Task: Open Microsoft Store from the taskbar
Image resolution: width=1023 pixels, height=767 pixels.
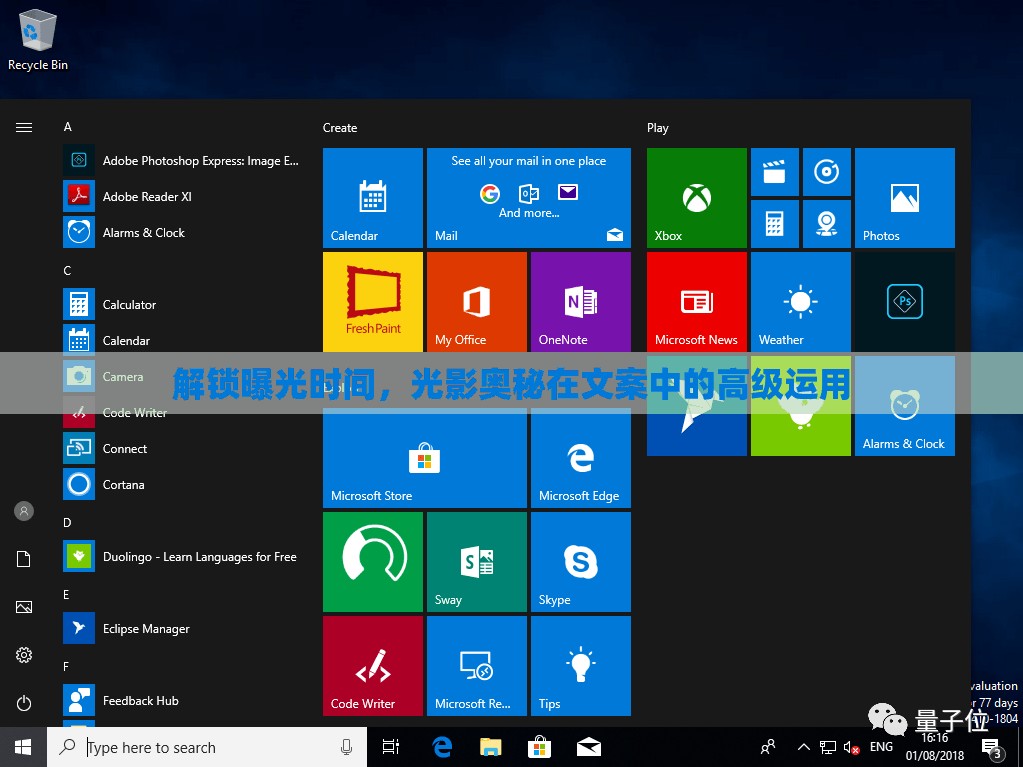Action: [540, 747]
